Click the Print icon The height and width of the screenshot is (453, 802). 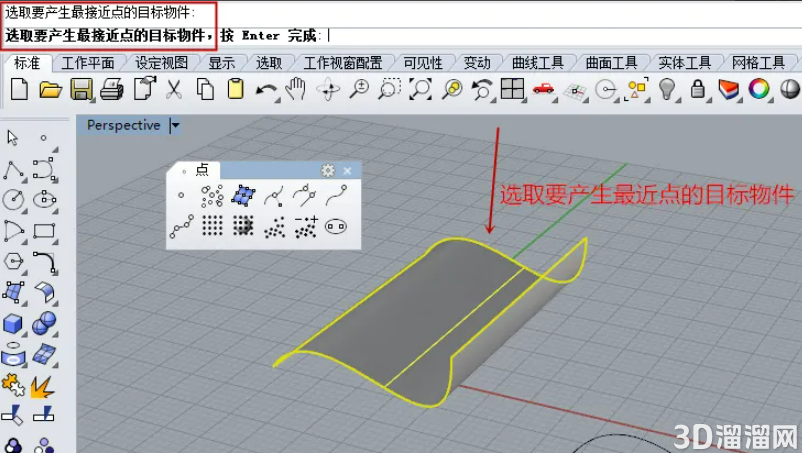point(112,89)
